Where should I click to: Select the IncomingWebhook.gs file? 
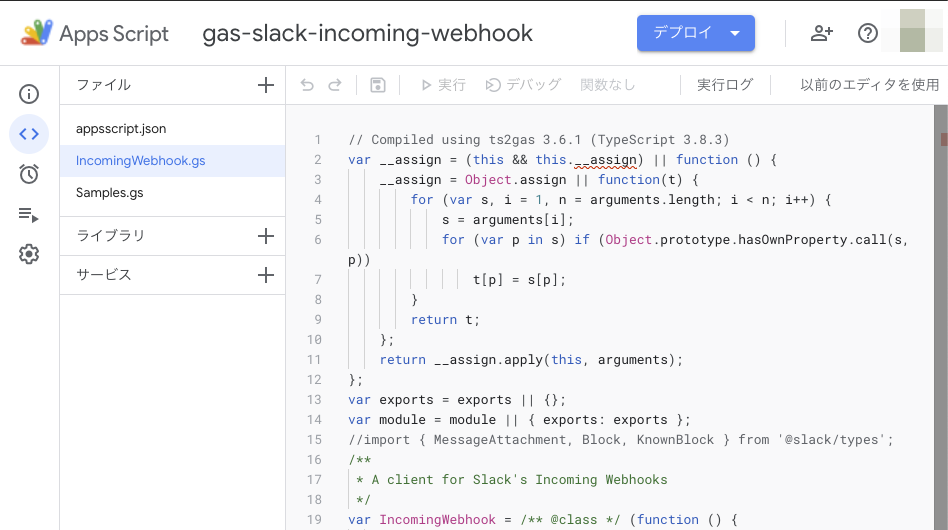172,161
